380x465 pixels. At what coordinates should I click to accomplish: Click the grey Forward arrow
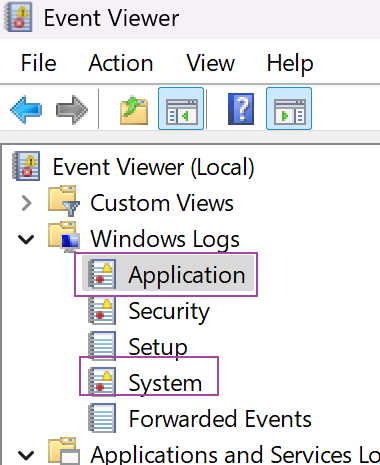(x=72, y=109)
